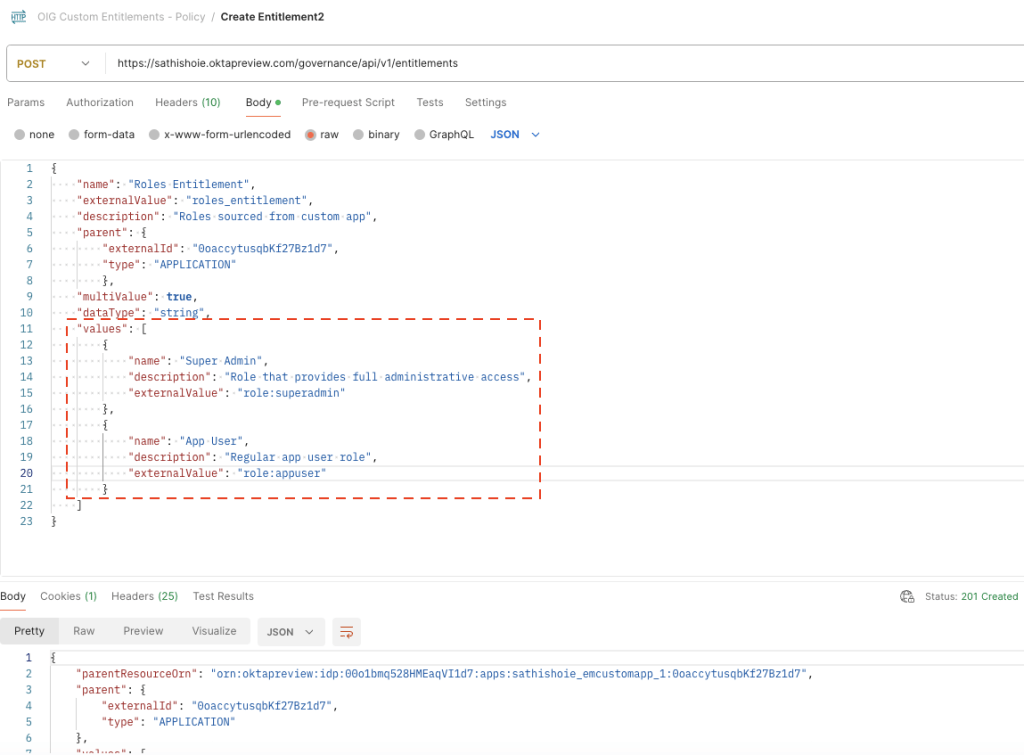
Task: Click the "roles_entitlement" externalValue text
Action: (247, 201)
